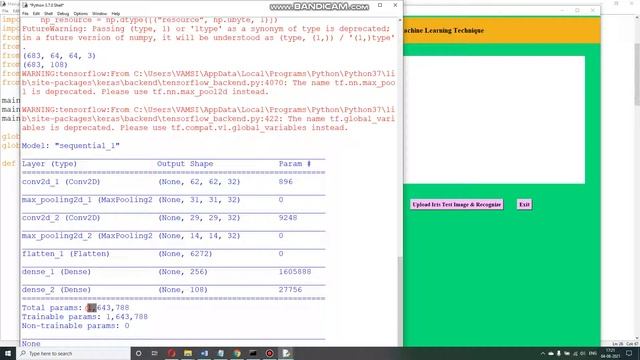Open Task View on taskbar
Viewport: 640px width, 360px height.
pyautogui.click(x=155, y=353)
